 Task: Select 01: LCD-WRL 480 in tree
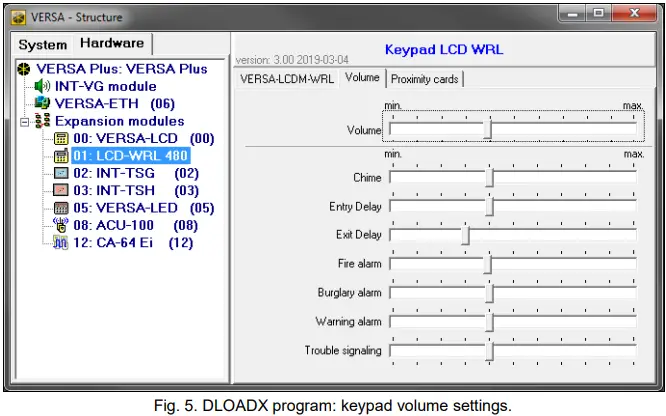pyautogui.click(x=131, y=156)
